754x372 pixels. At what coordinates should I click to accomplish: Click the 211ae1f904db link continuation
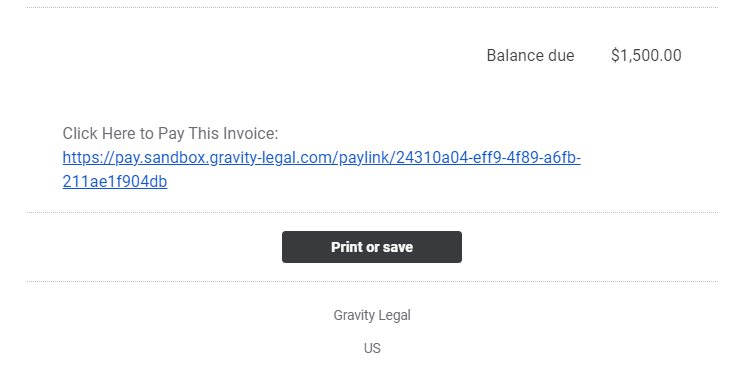(x=115, y=182)
